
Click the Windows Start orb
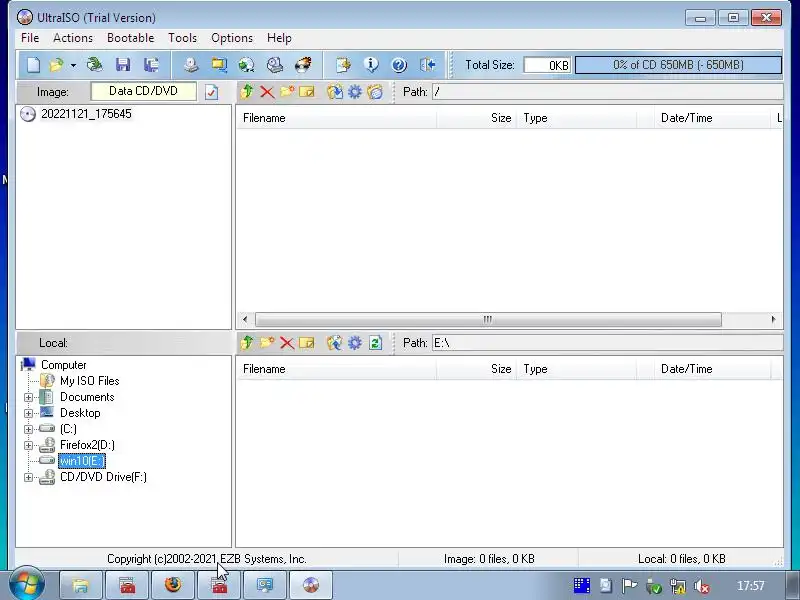click(x=27, y=584)
